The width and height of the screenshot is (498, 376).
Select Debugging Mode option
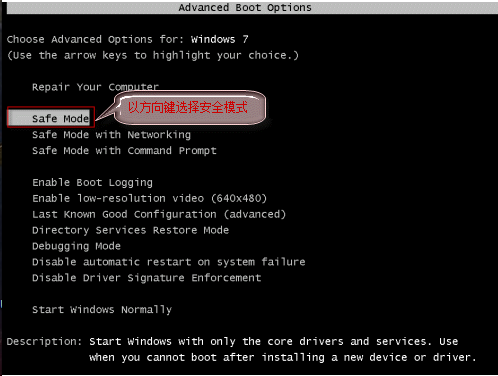pyautogui.click(x=76, y=246)
